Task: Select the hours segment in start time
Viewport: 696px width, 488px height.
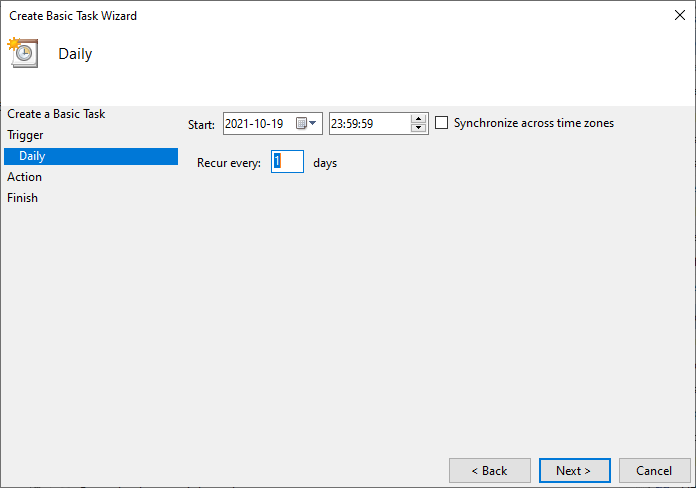Action: [x=339, y=124]
